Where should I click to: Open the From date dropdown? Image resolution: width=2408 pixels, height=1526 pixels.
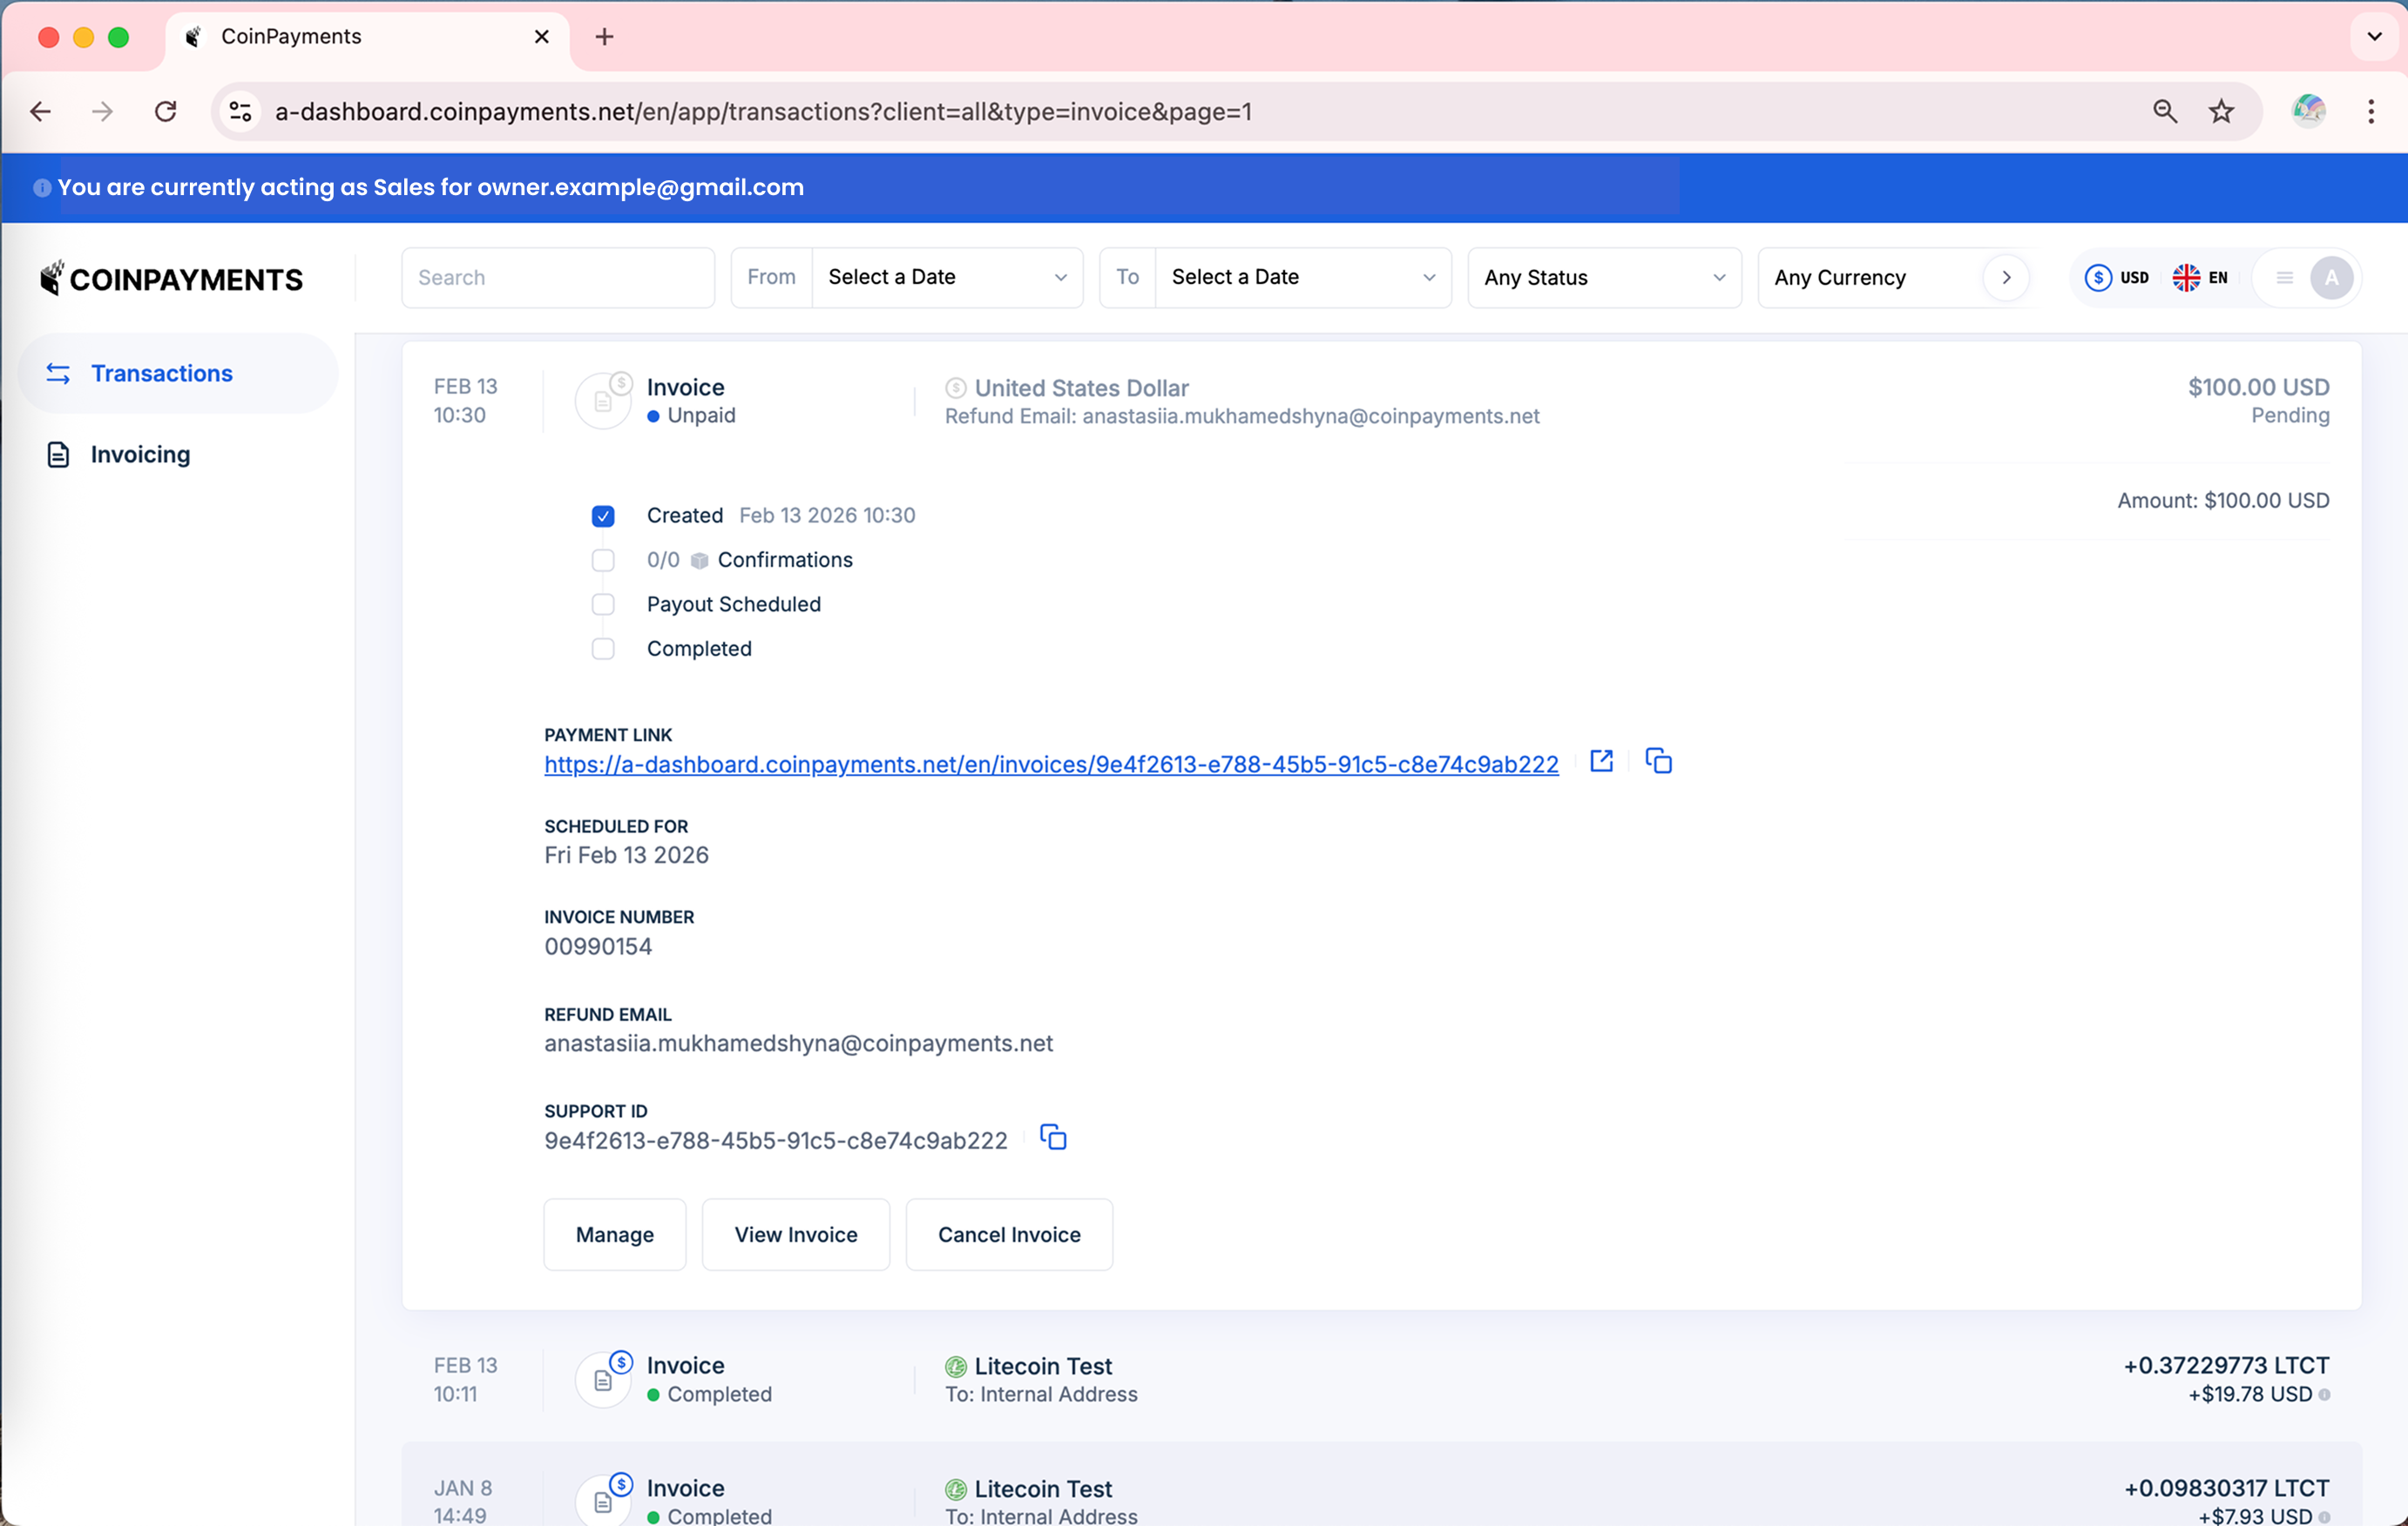coord(947,277)
